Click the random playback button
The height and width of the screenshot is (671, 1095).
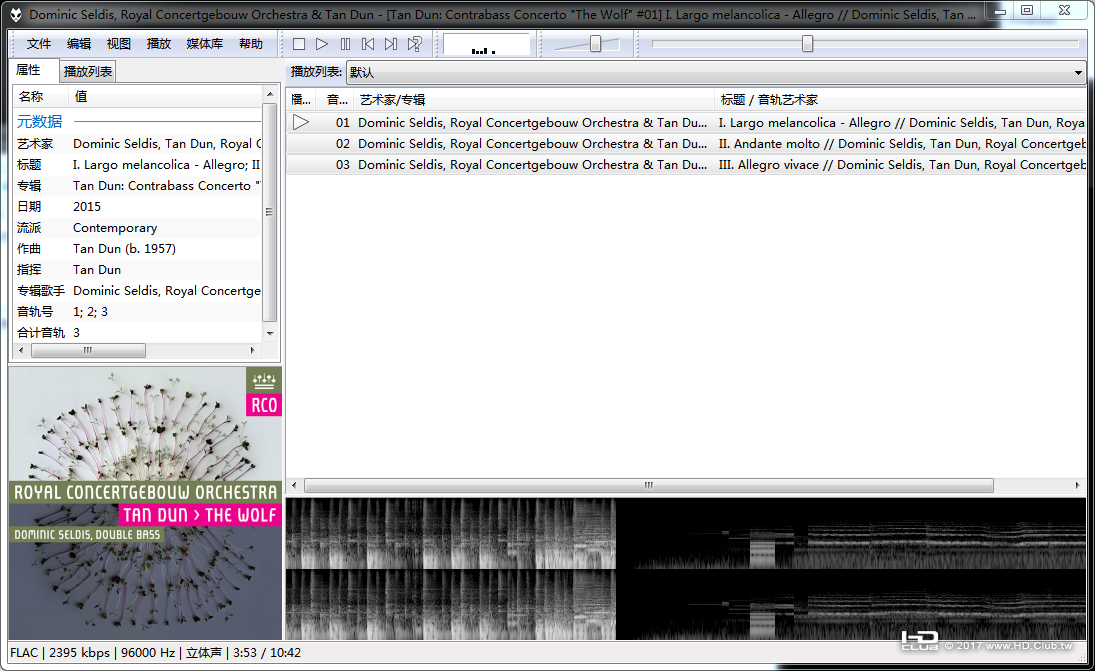point(414,44)
